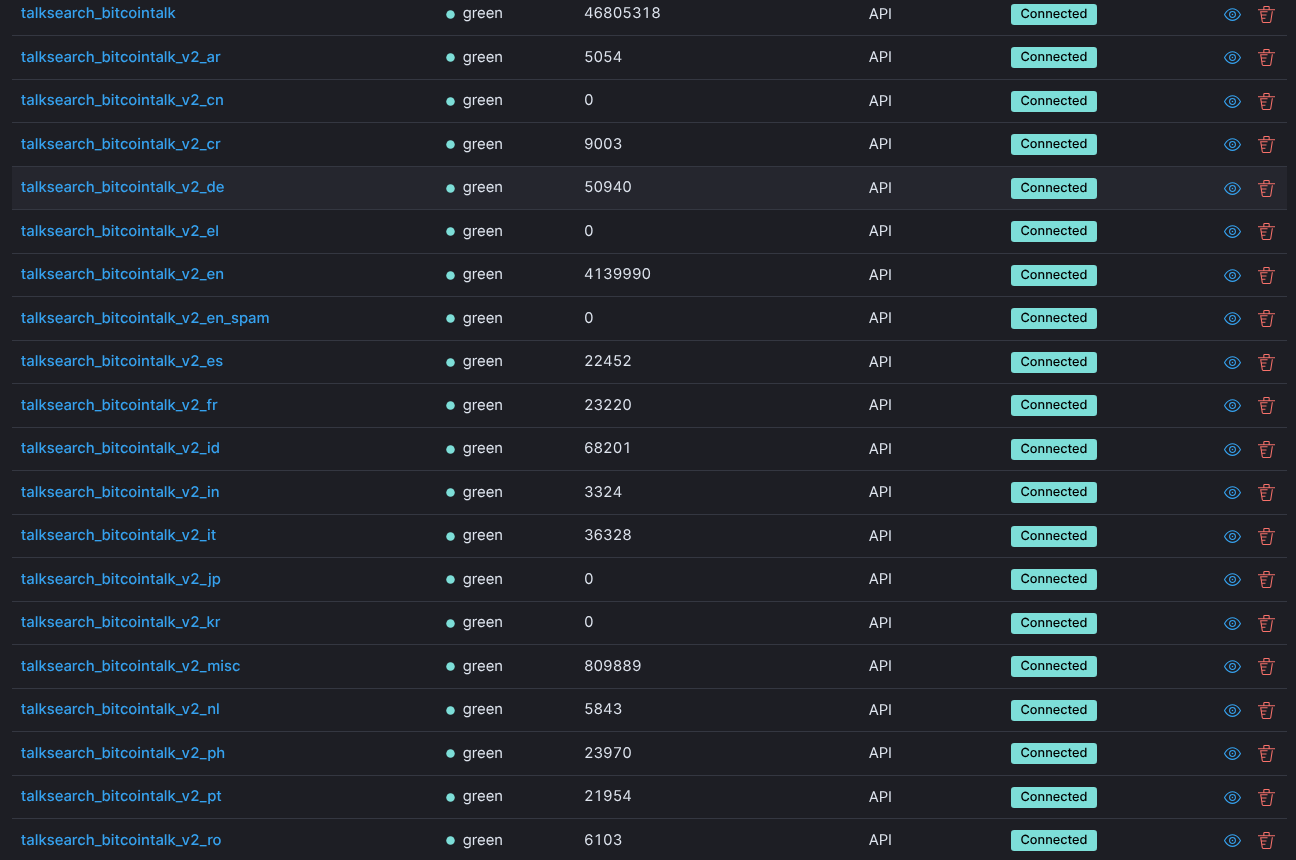The image size is (1296, 860).
Task: Delete talksearch_bitcointalk_v2_it index
Action: (1266, 536)
